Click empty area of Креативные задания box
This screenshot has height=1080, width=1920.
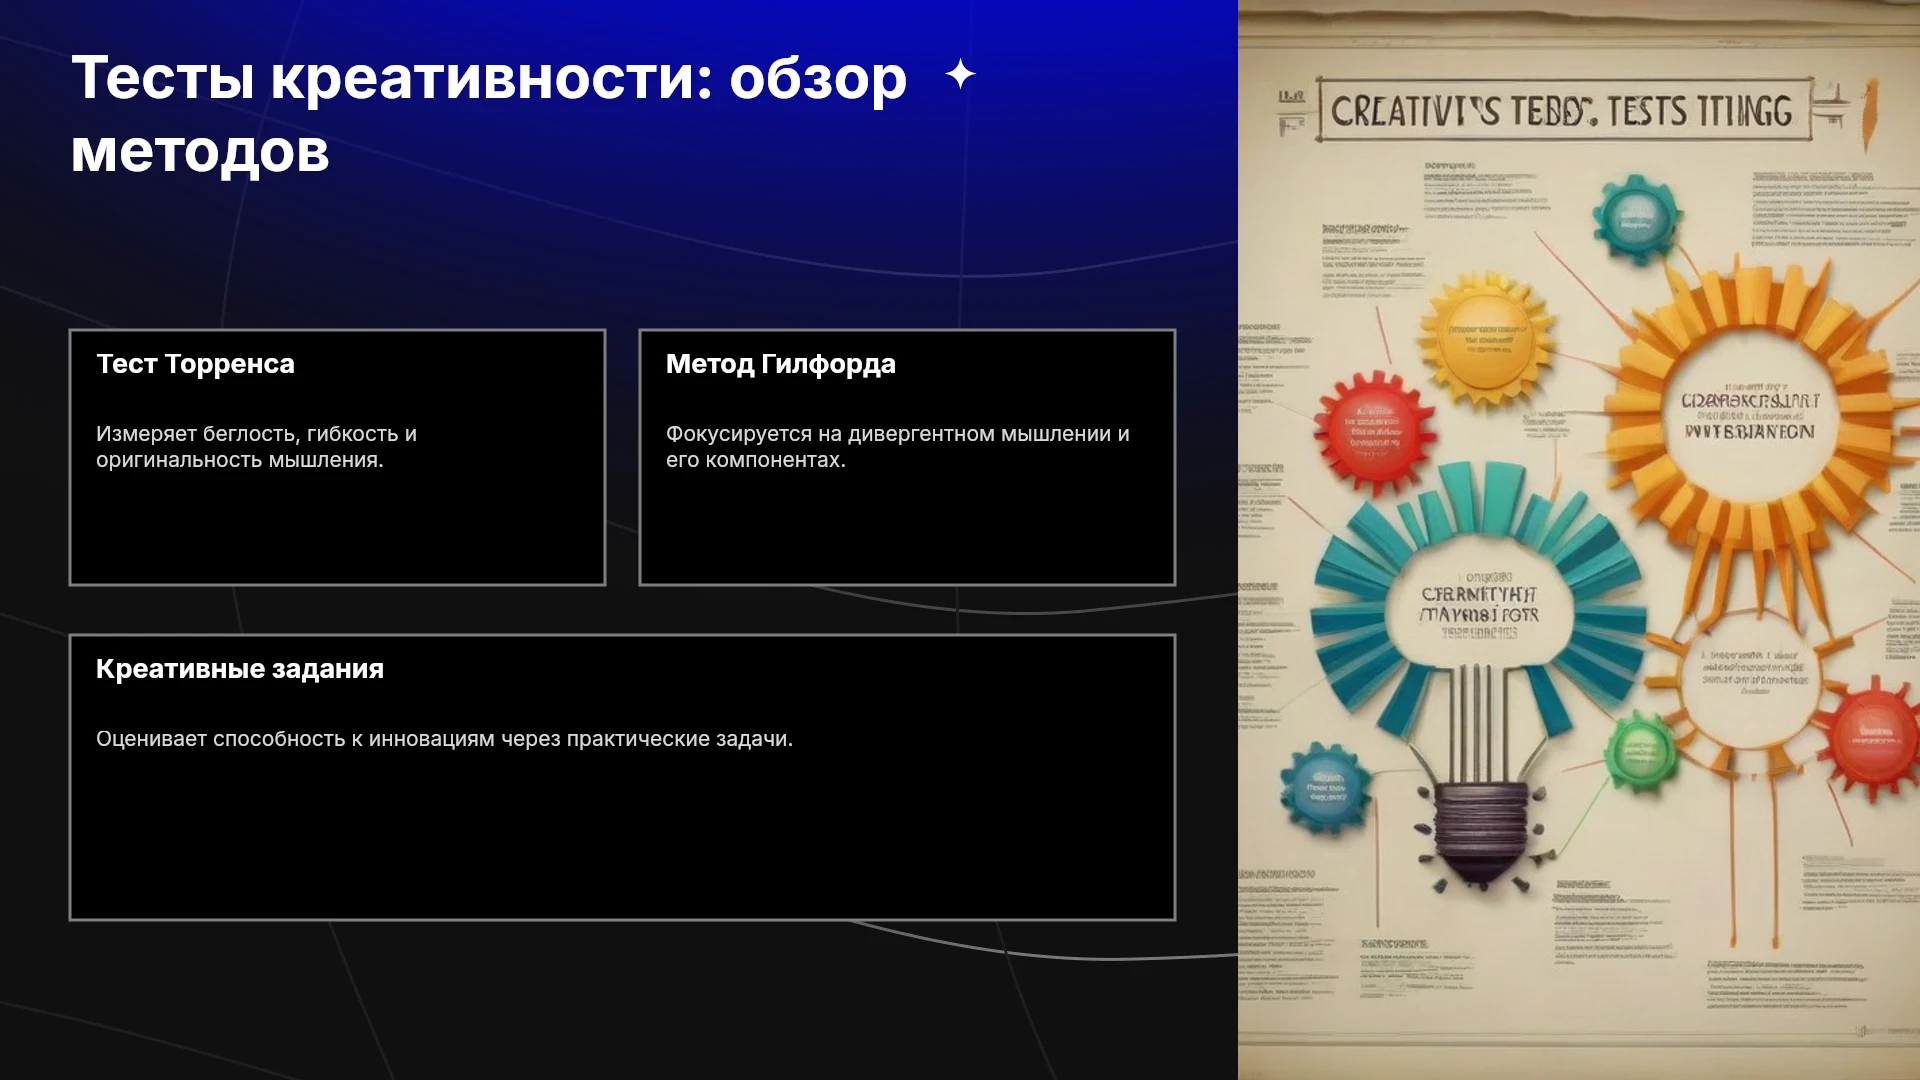pos(622,840)
